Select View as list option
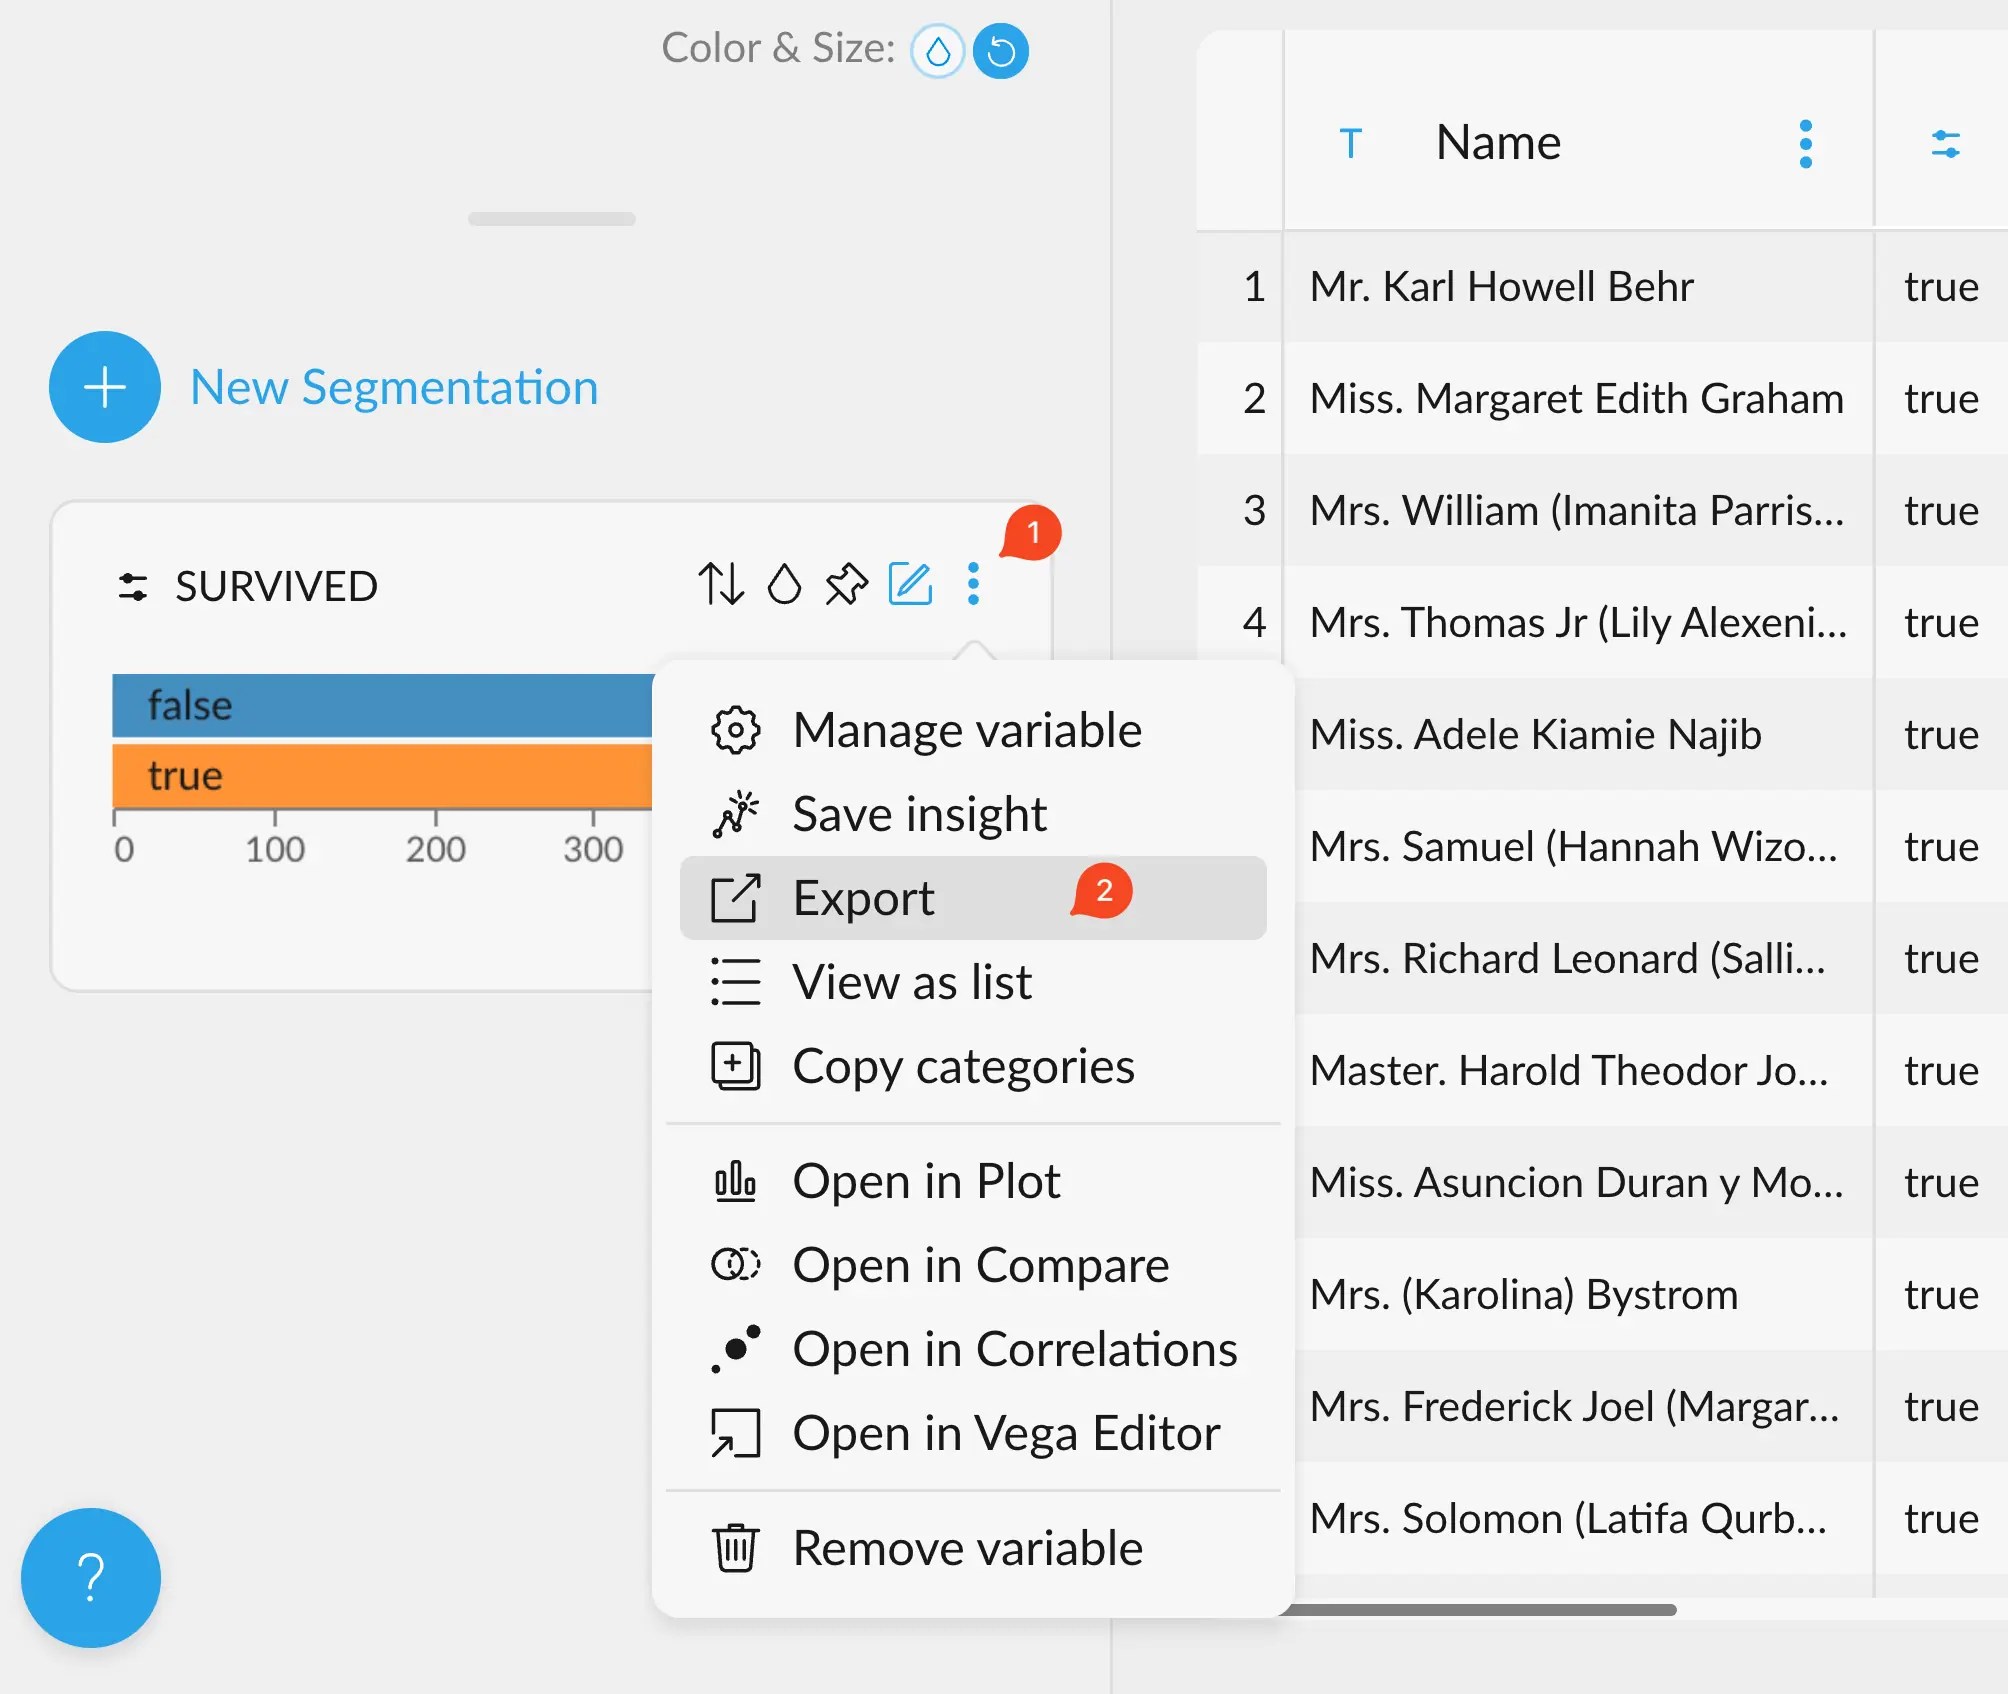2008x1694 pixels. tap(911, 982)
